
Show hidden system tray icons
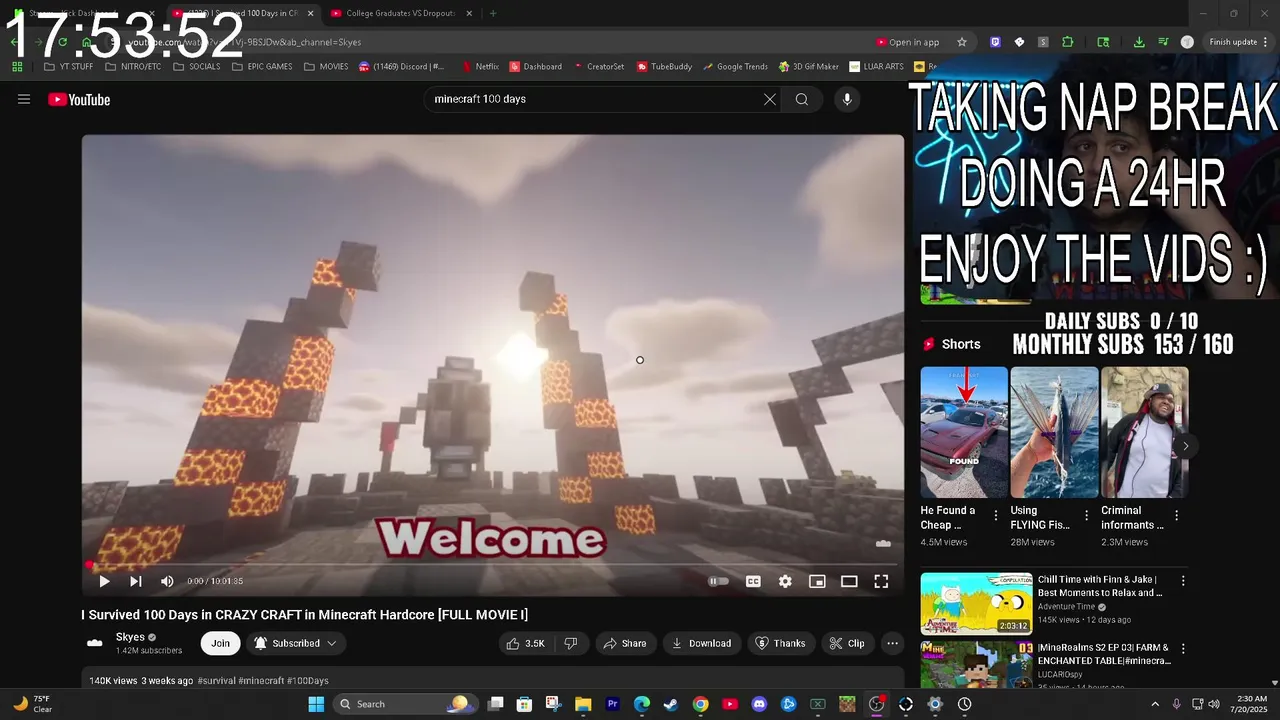coord(1155,704)
